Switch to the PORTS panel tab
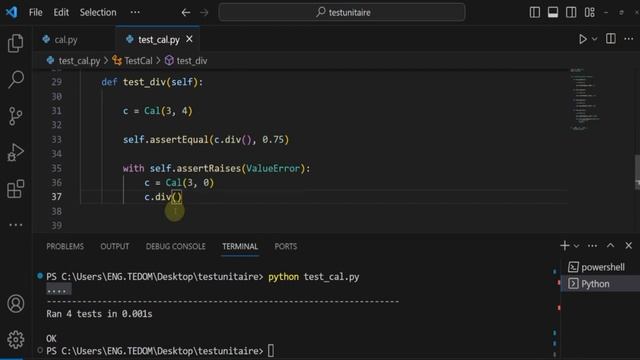The image size is (640, 360). [x=286, y=247]
